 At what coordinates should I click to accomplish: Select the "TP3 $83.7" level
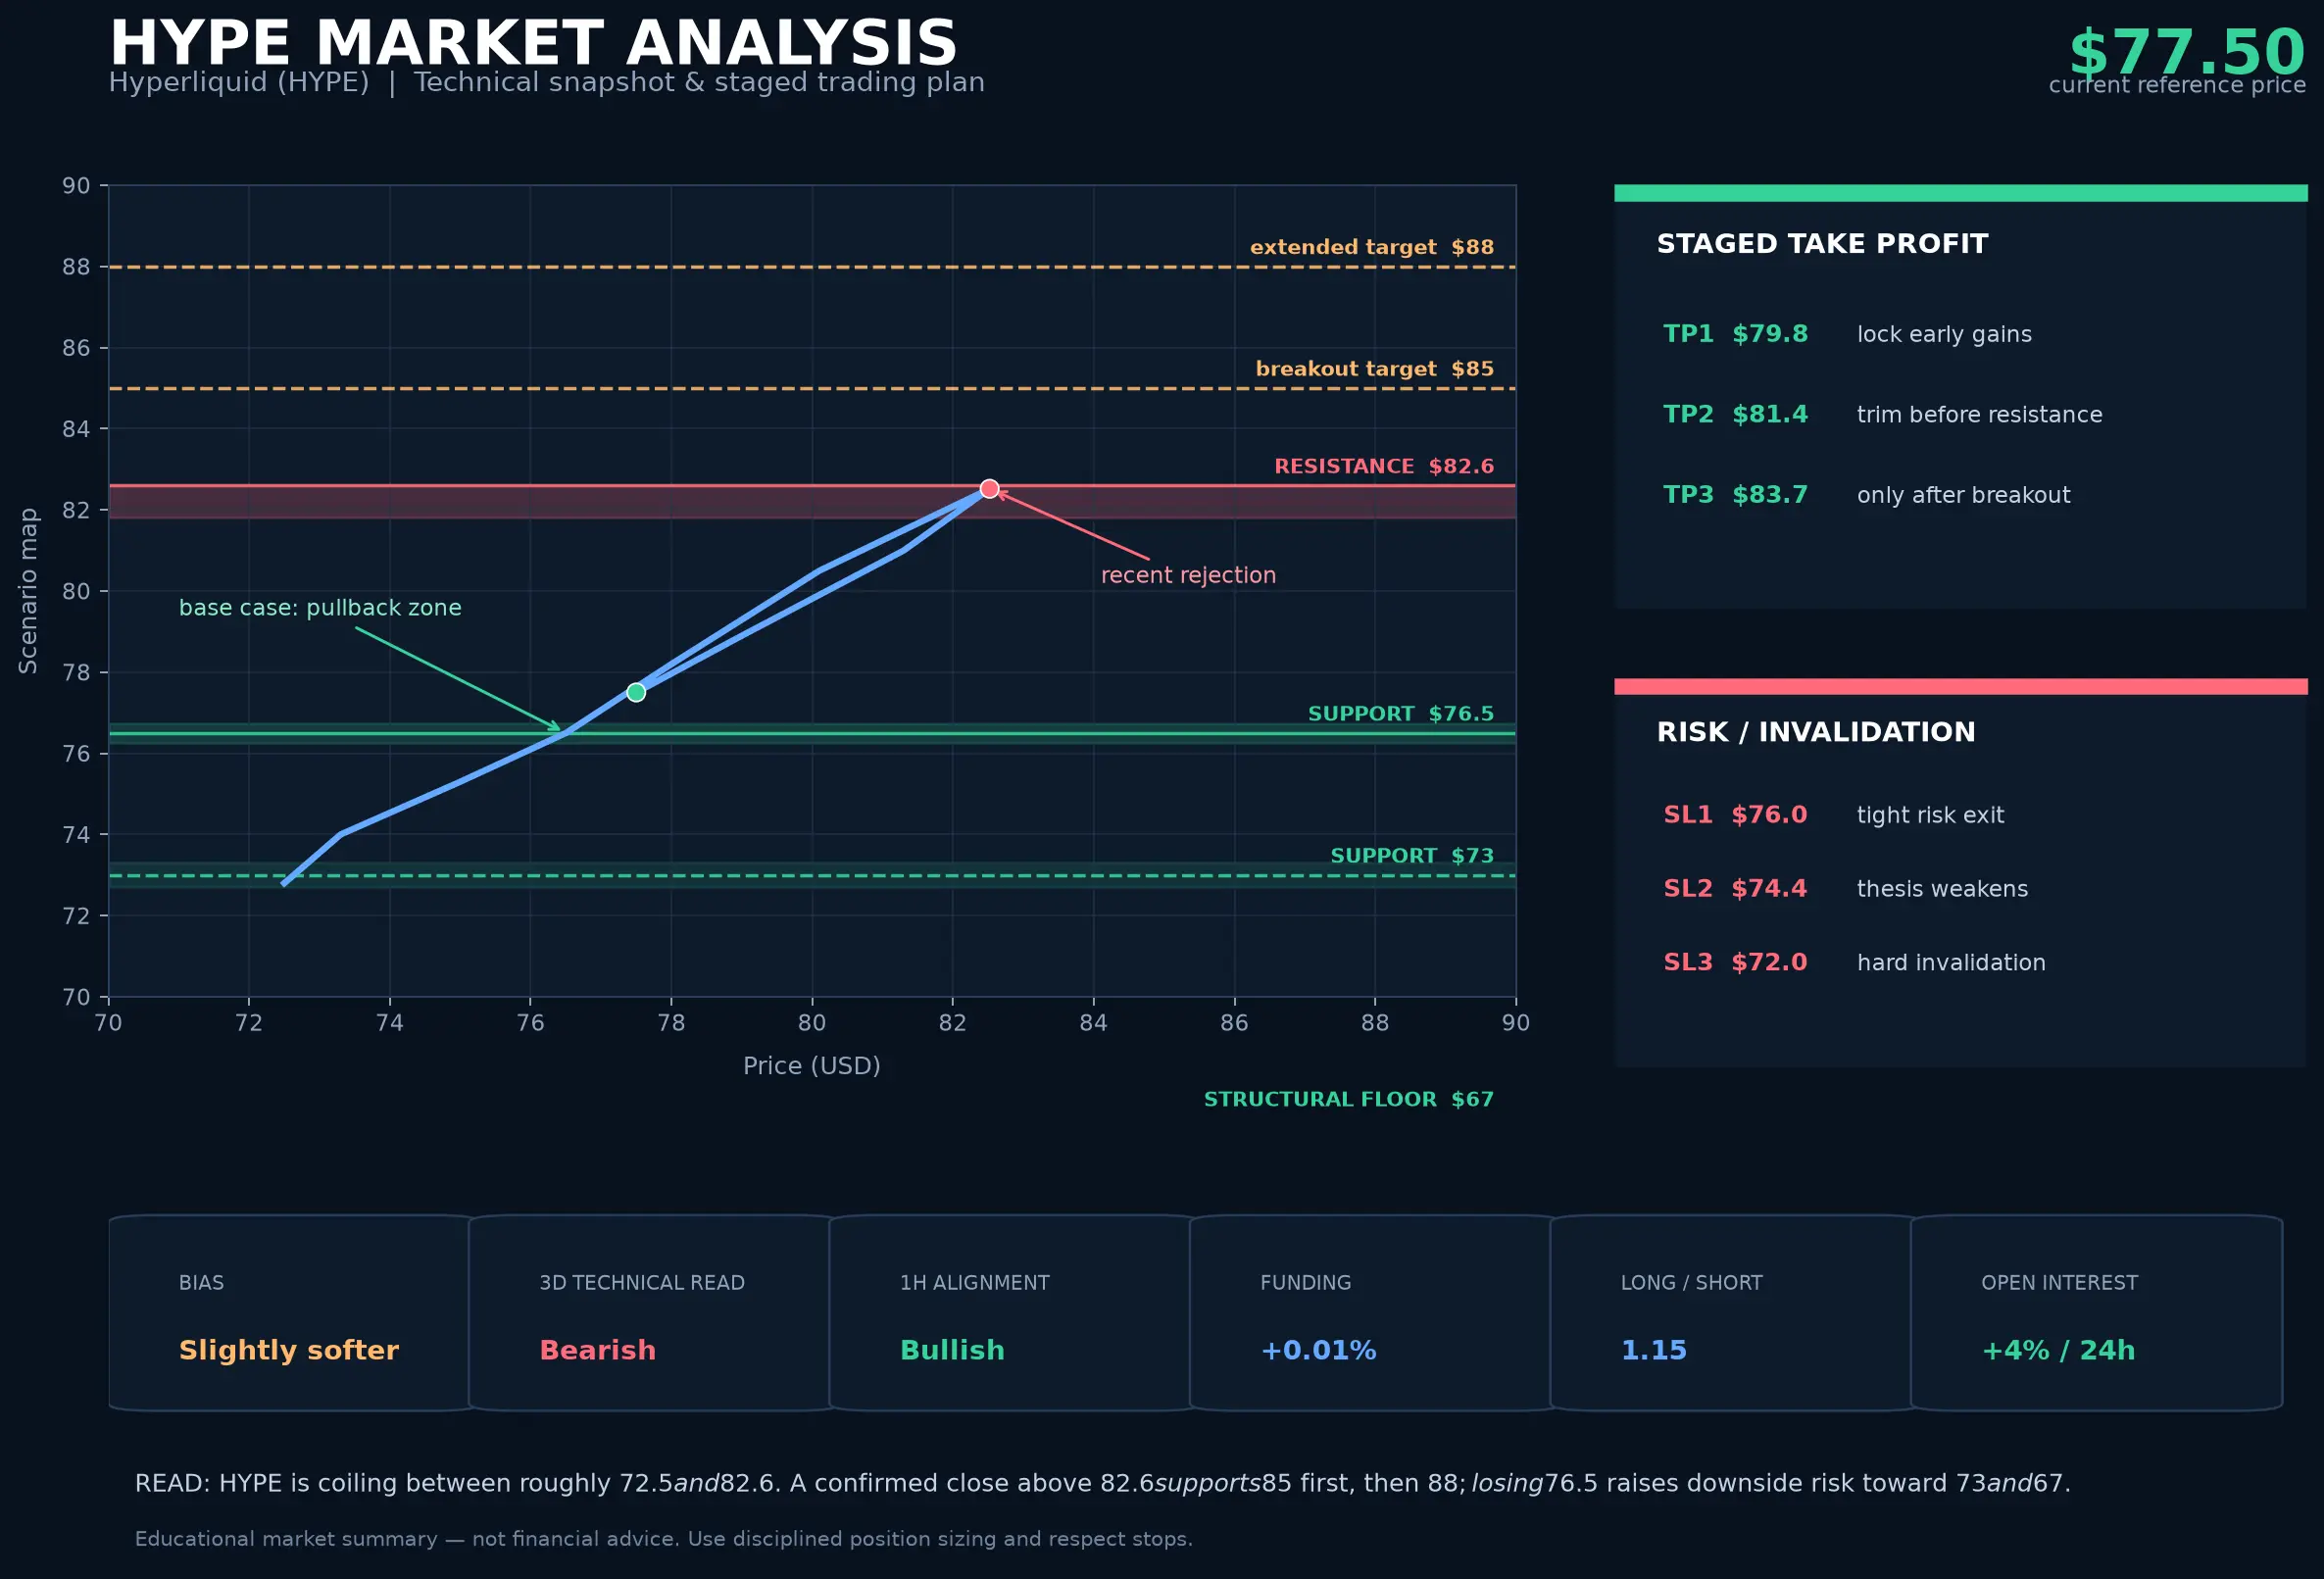[x=1736, y=495]
